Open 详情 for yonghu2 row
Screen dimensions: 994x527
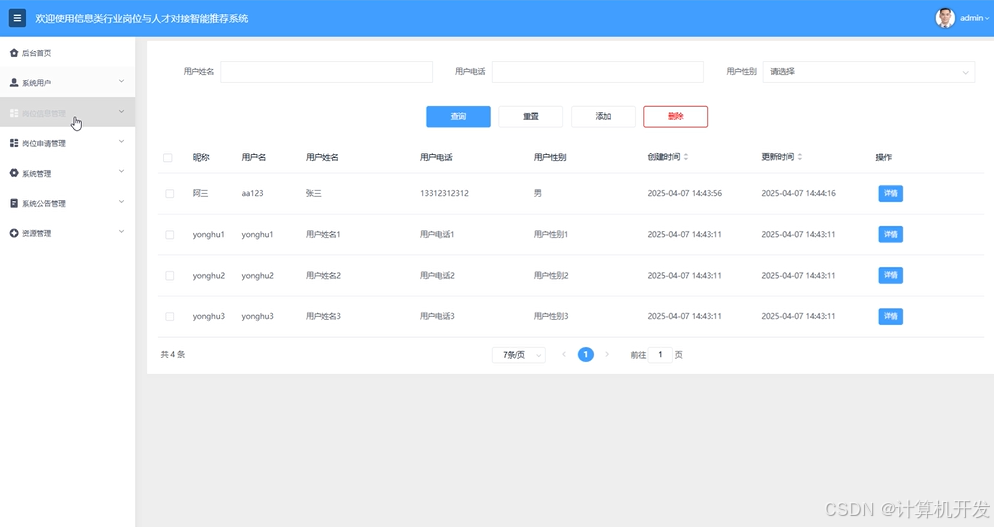pyautogui.click(x=891, y=275)
